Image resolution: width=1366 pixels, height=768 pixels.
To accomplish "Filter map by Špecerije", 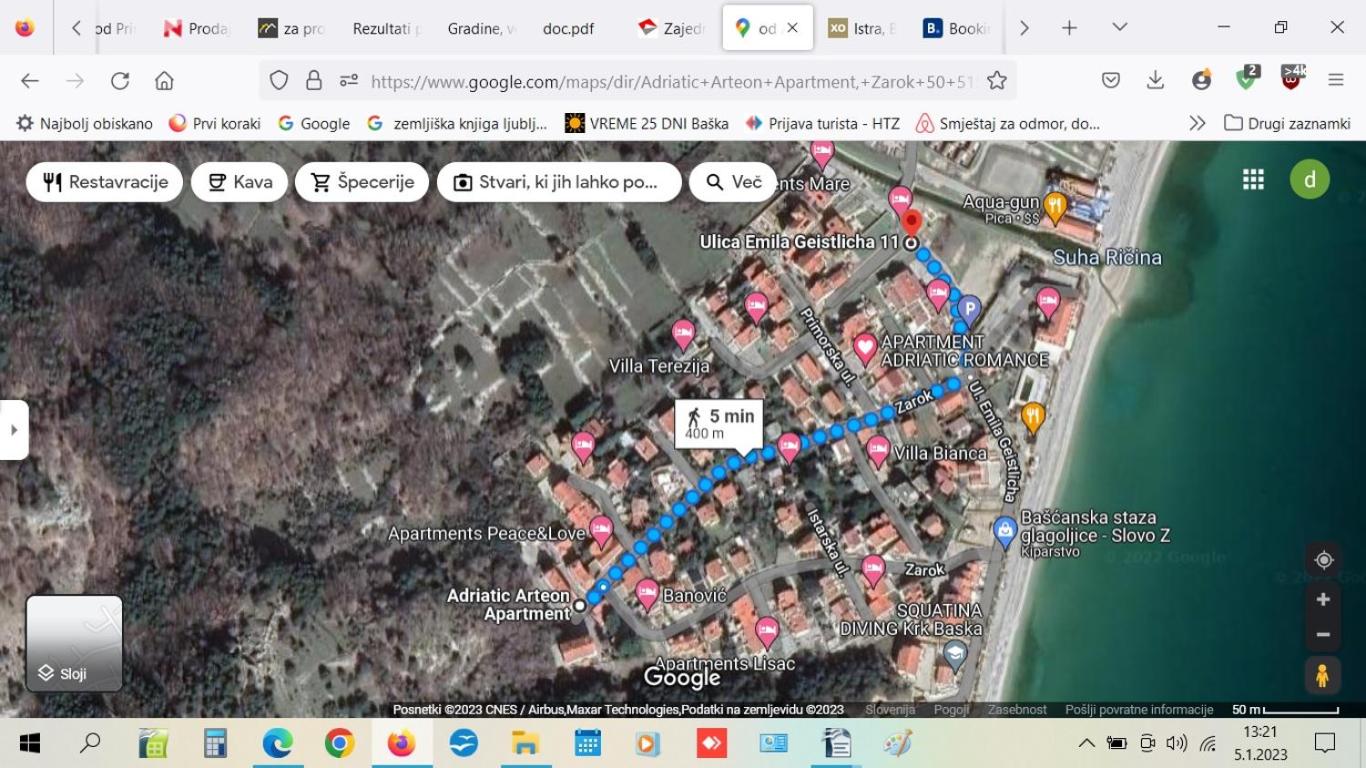I will click(362, 182).
